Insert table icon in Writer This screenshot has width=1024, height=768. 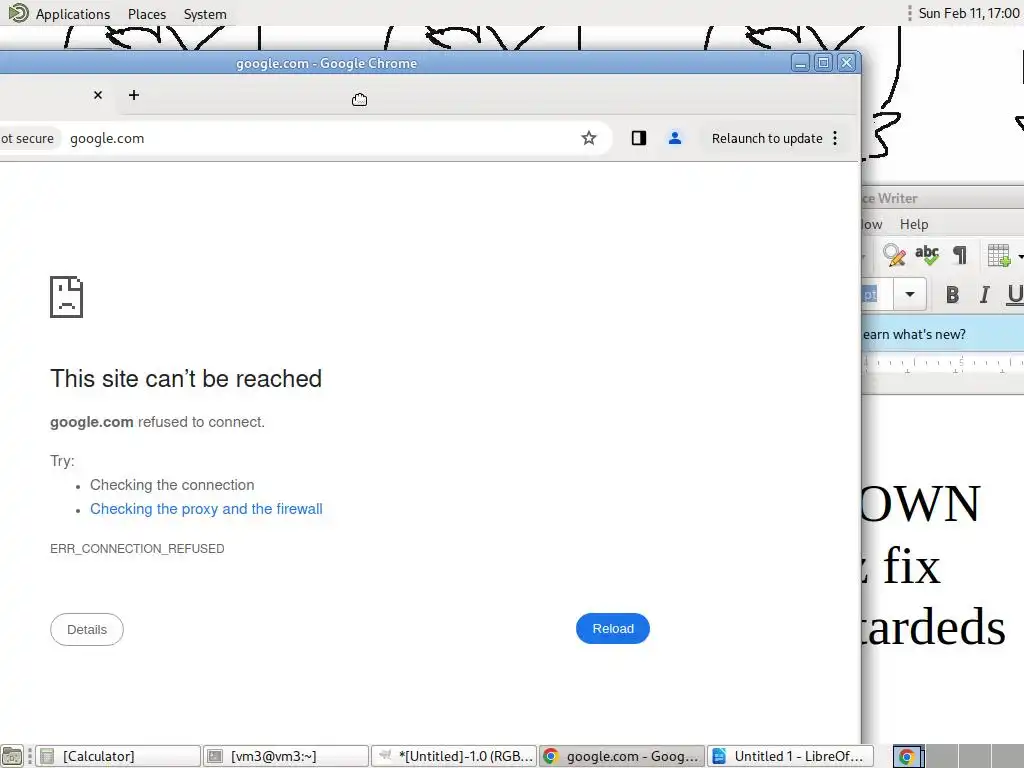click(999, 255)
